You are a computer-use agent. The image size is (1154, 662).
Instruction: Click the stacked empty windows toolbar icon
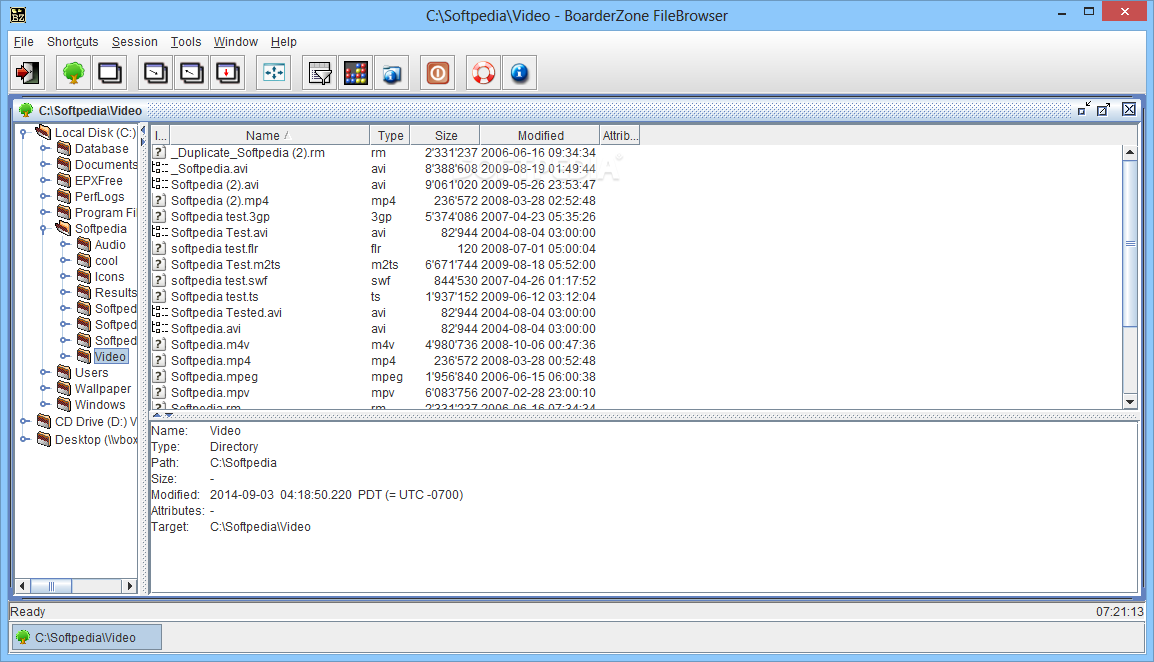coord(110,73)
